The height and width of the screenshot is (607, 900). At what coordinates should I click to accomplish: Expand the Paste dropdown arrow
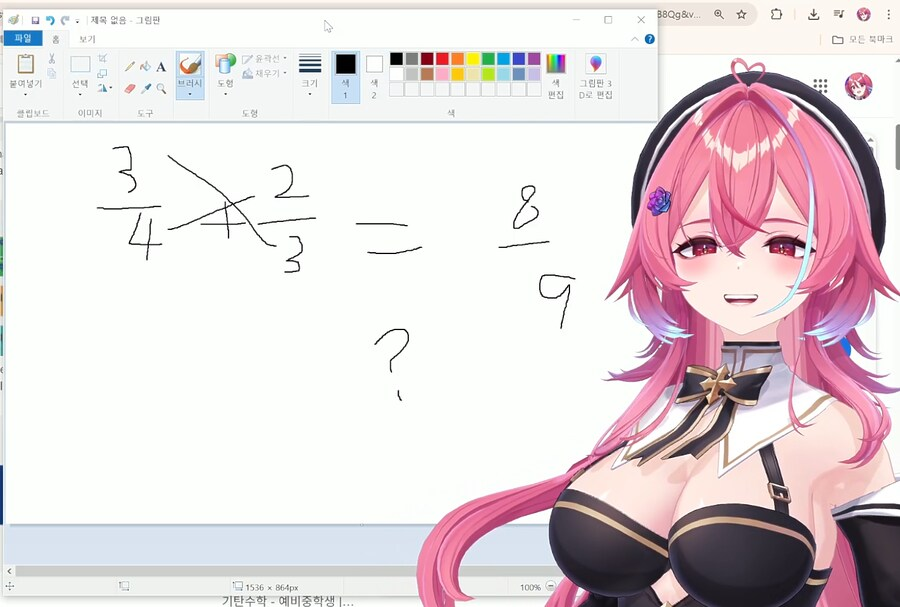25,94
